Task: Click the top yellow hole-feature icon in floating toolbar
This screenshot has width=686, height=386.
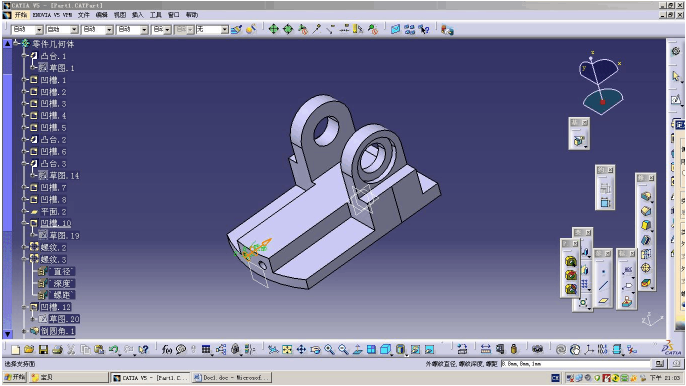Action: [x=570, y=262]
